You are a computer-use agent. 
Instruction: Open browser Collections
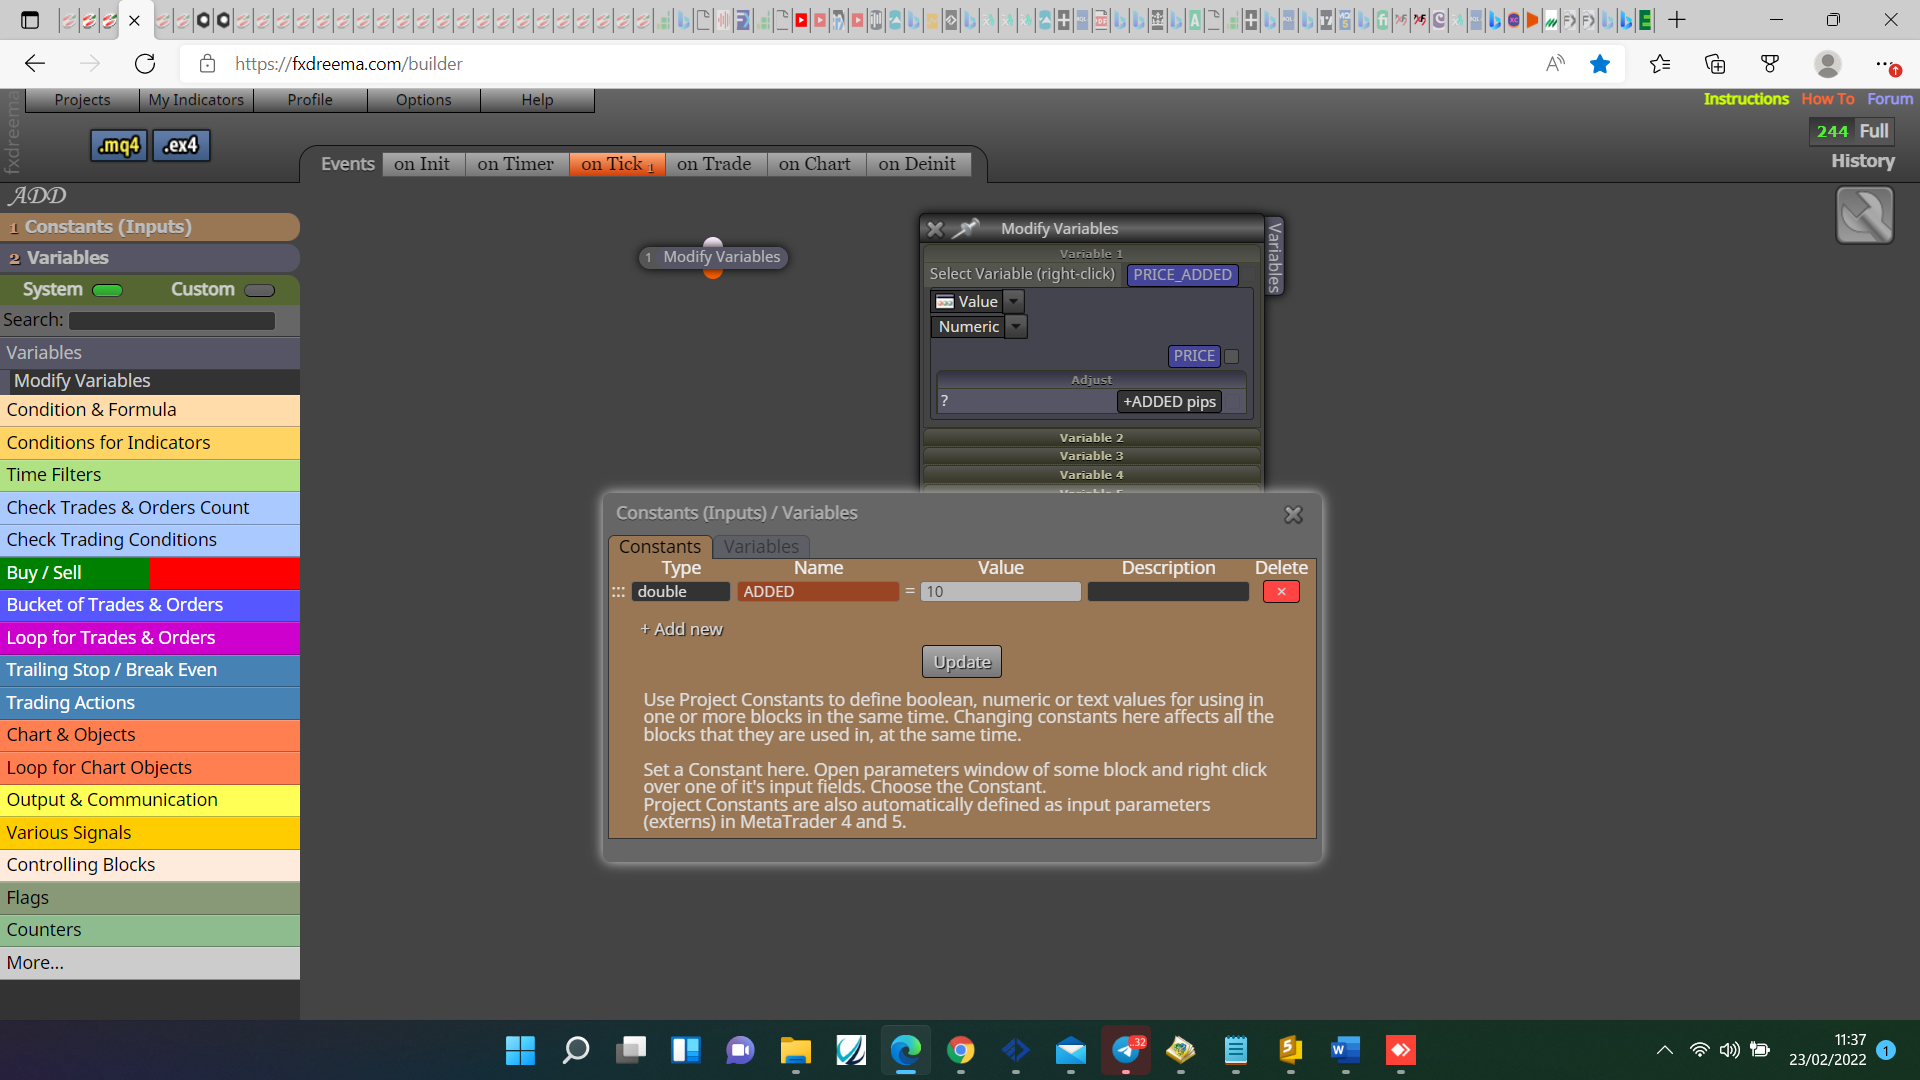[1715, 64]
